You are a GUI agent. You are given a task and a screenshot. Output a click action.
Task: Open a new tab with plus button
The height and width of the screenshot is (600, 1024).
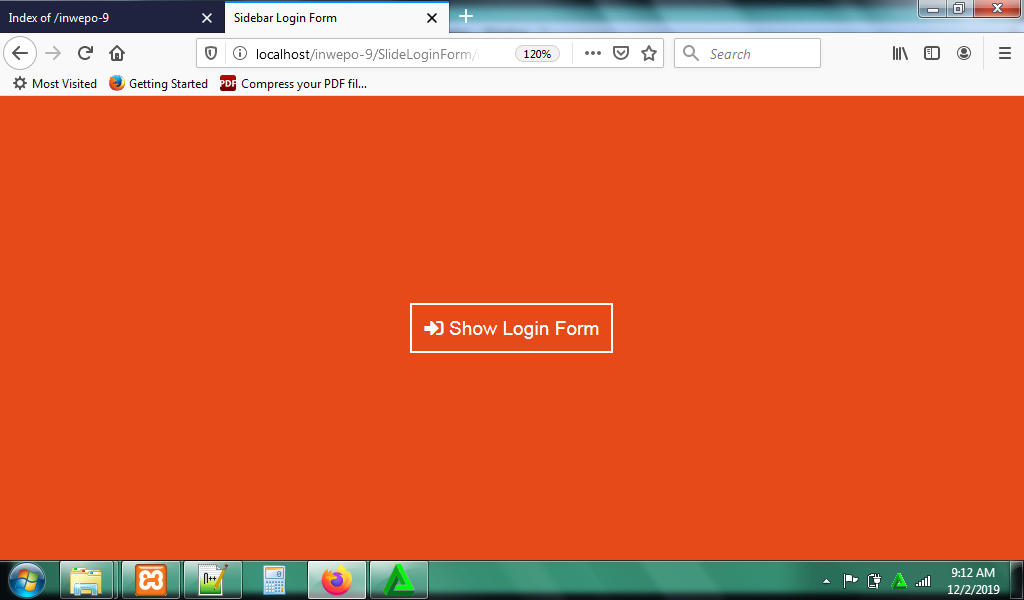click(466, 16)
